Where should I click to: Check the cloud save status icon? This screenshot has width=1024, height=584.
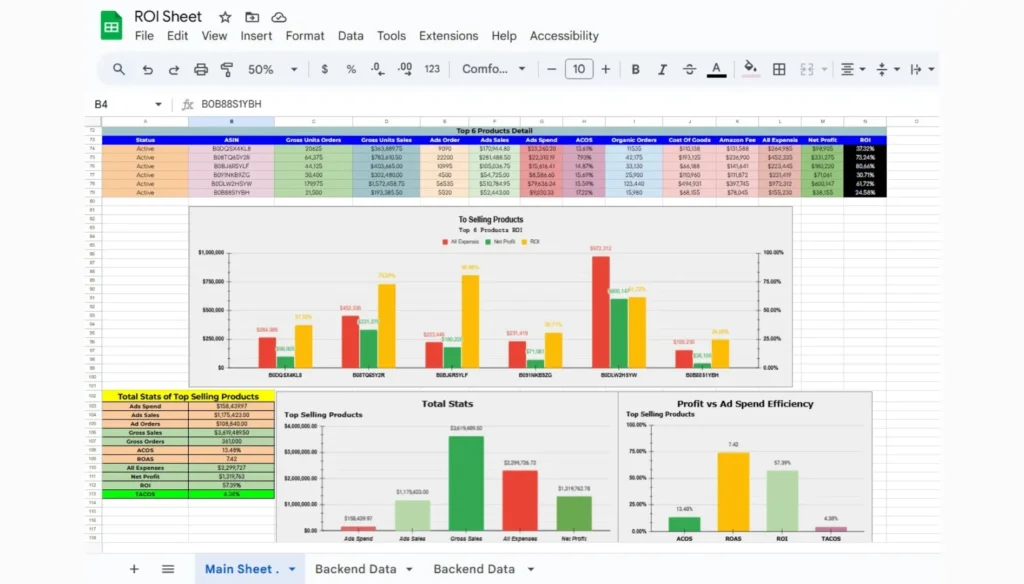pyautogui.click(x=279, y=17)
